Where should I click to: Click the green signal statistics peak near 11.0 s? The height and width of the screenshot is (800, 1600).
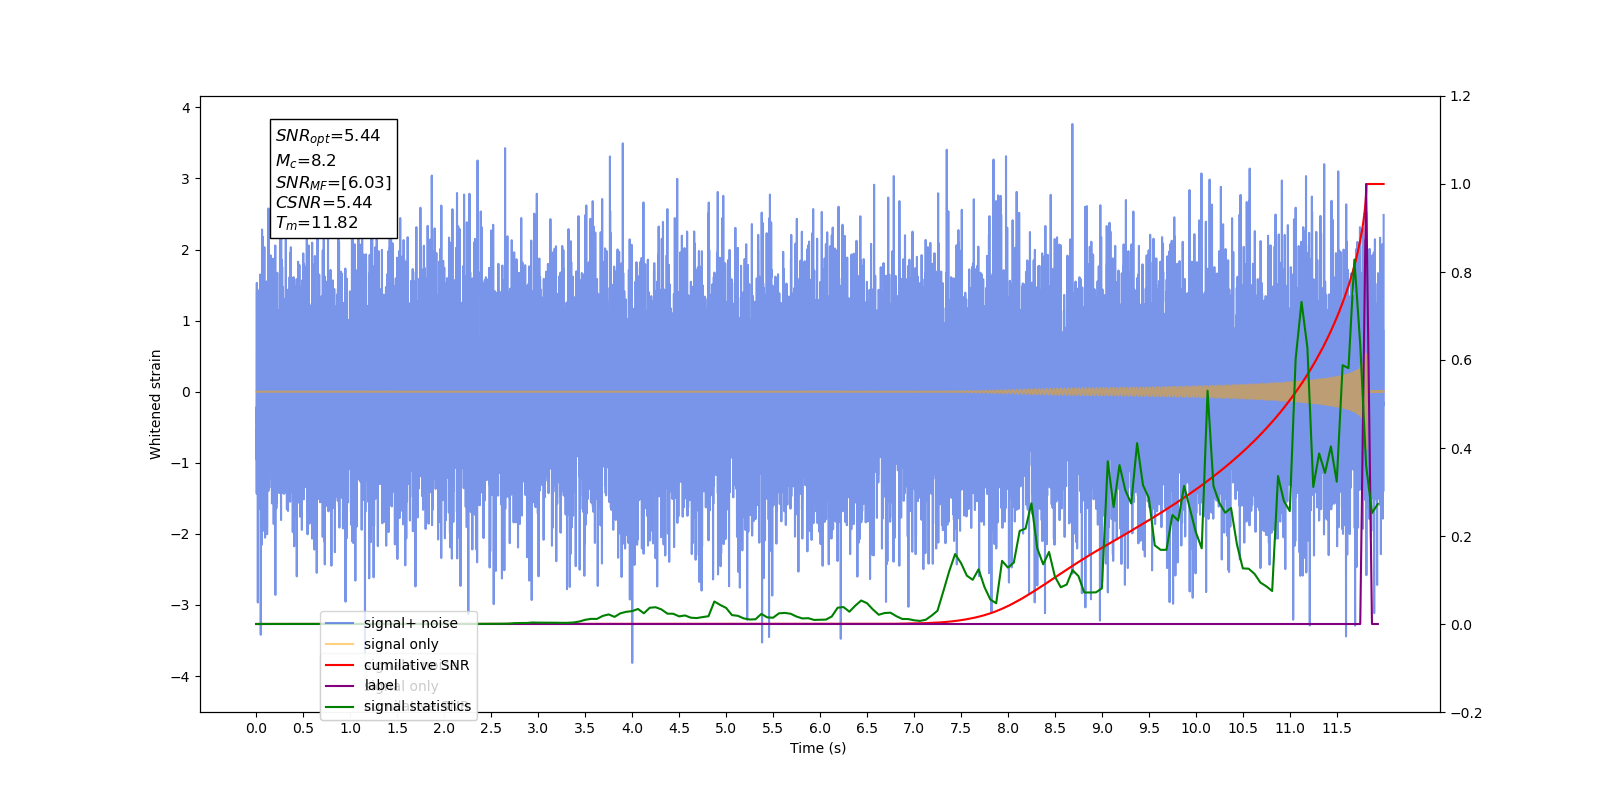1301,302
